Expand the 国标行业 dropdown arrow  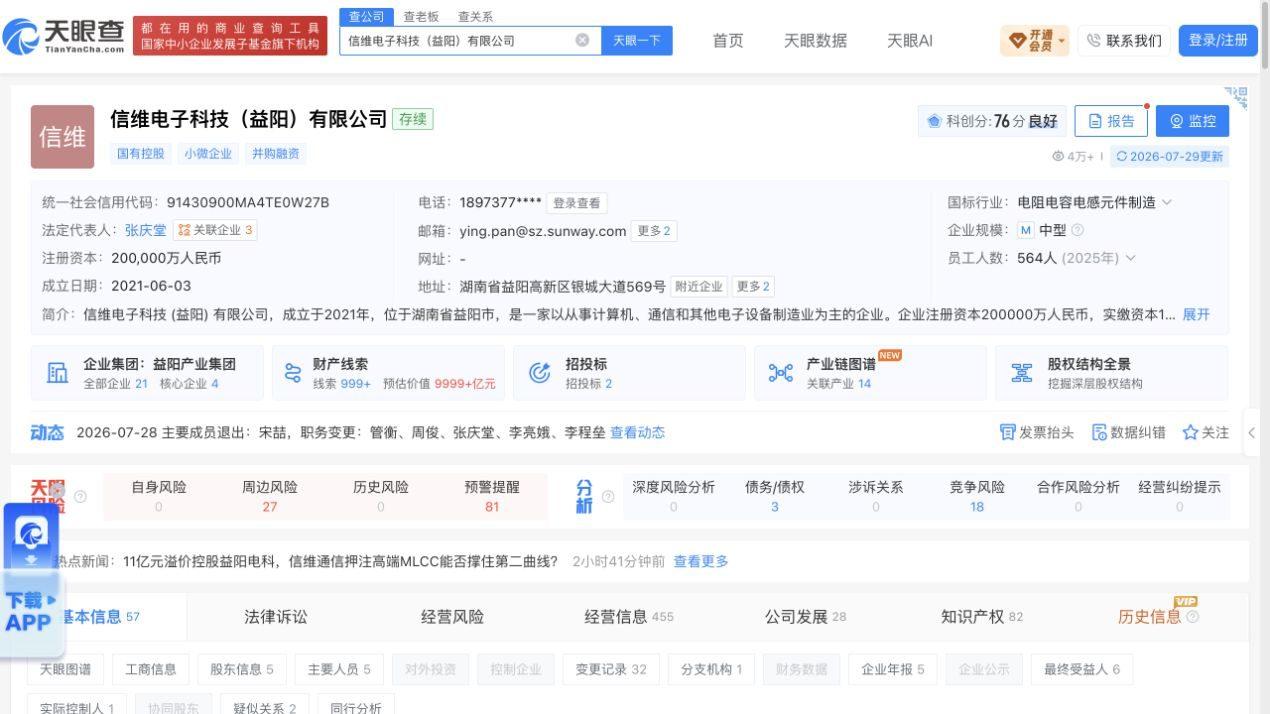click(x=1166, y=202)
